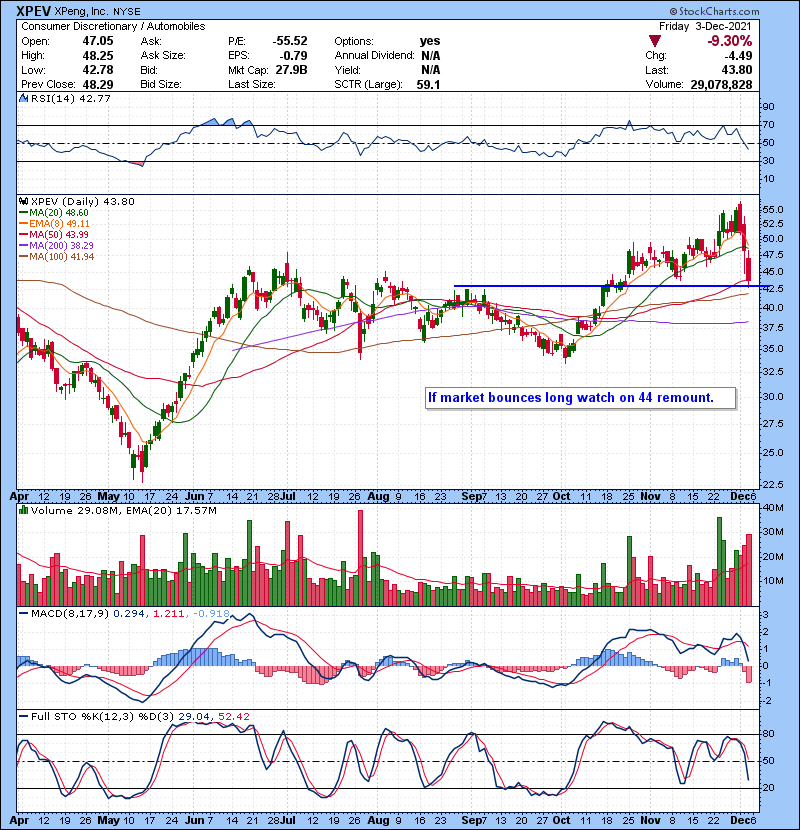Click the SCTR (Large) value 59.1
The height and width of the screenshot is (830, 800).
(x=428, y=84)
